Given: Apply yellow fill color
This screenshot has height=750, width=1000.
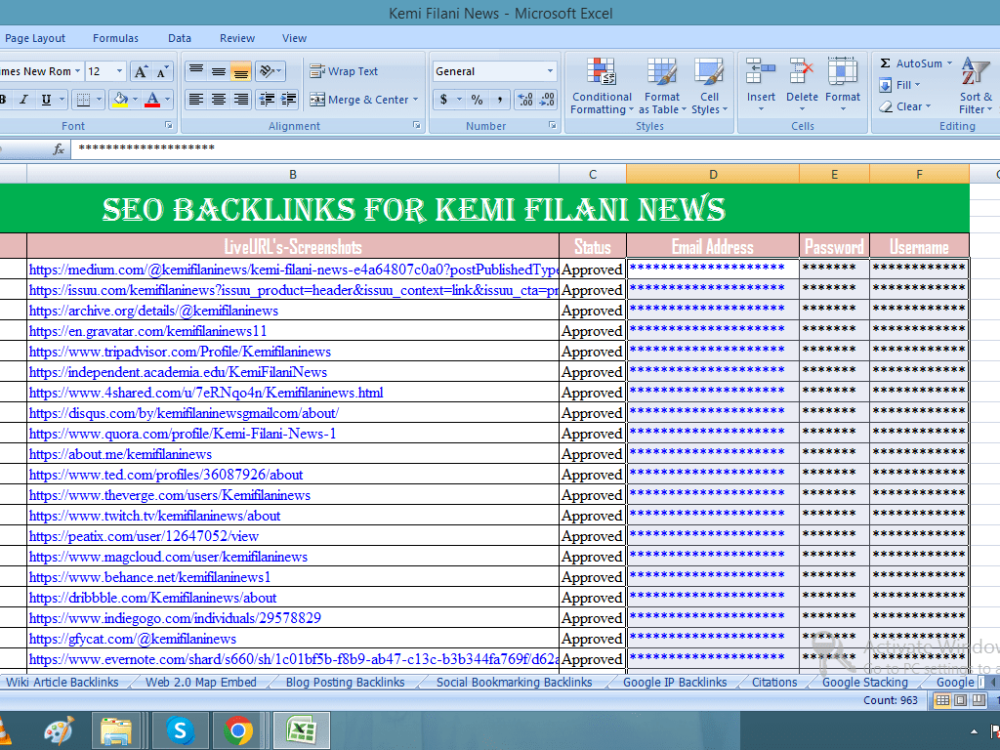Looking at the screenshot, I should pos(119,99).
